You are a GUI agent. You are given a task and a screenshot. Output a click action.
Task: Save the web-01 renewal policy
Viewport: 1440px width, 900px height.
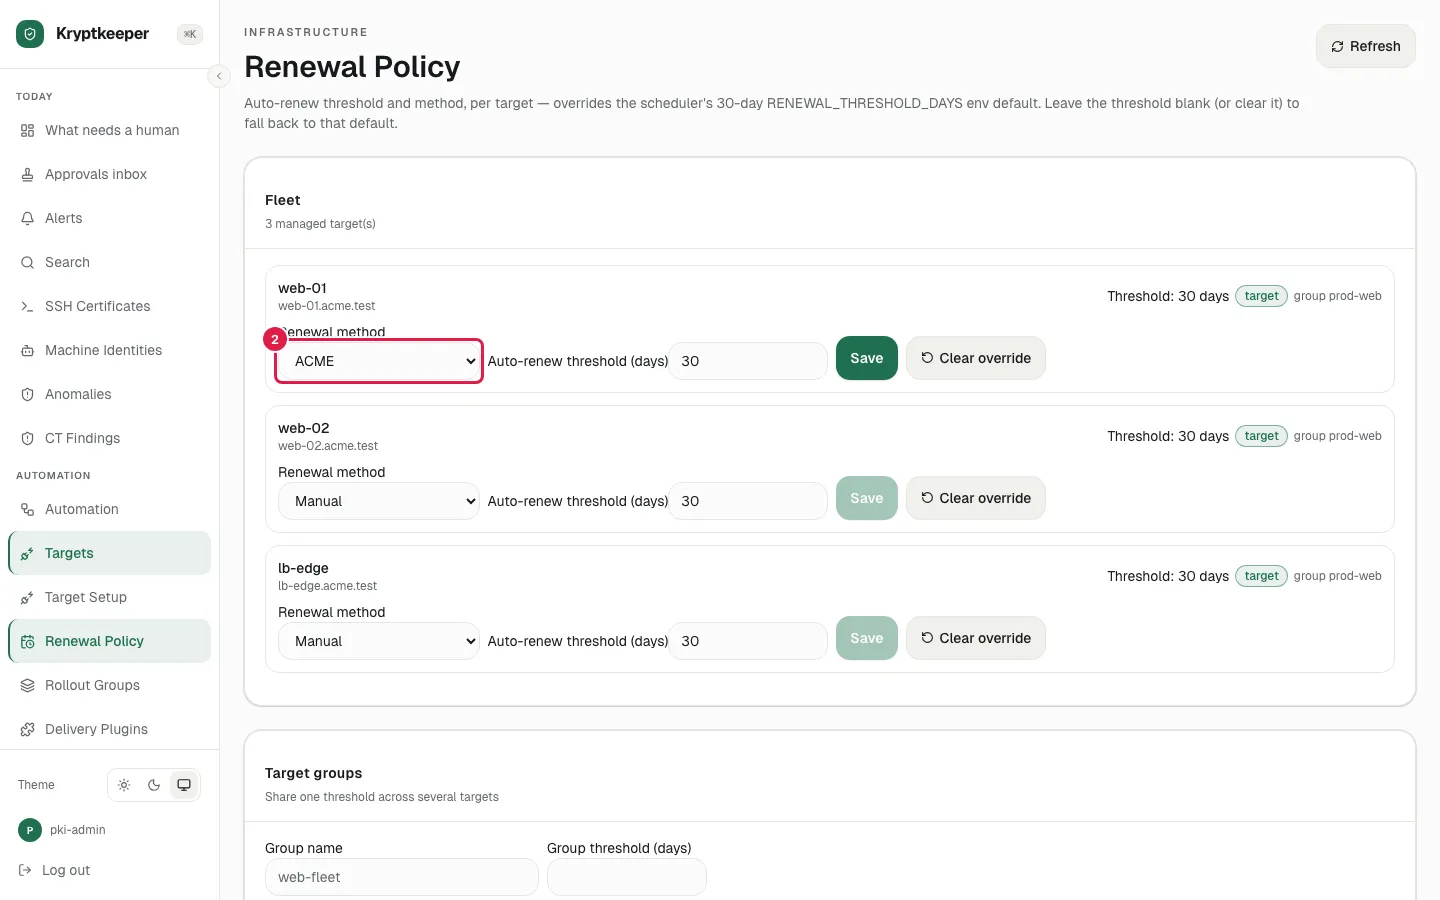pyautogui.click(x=867, y=358)
